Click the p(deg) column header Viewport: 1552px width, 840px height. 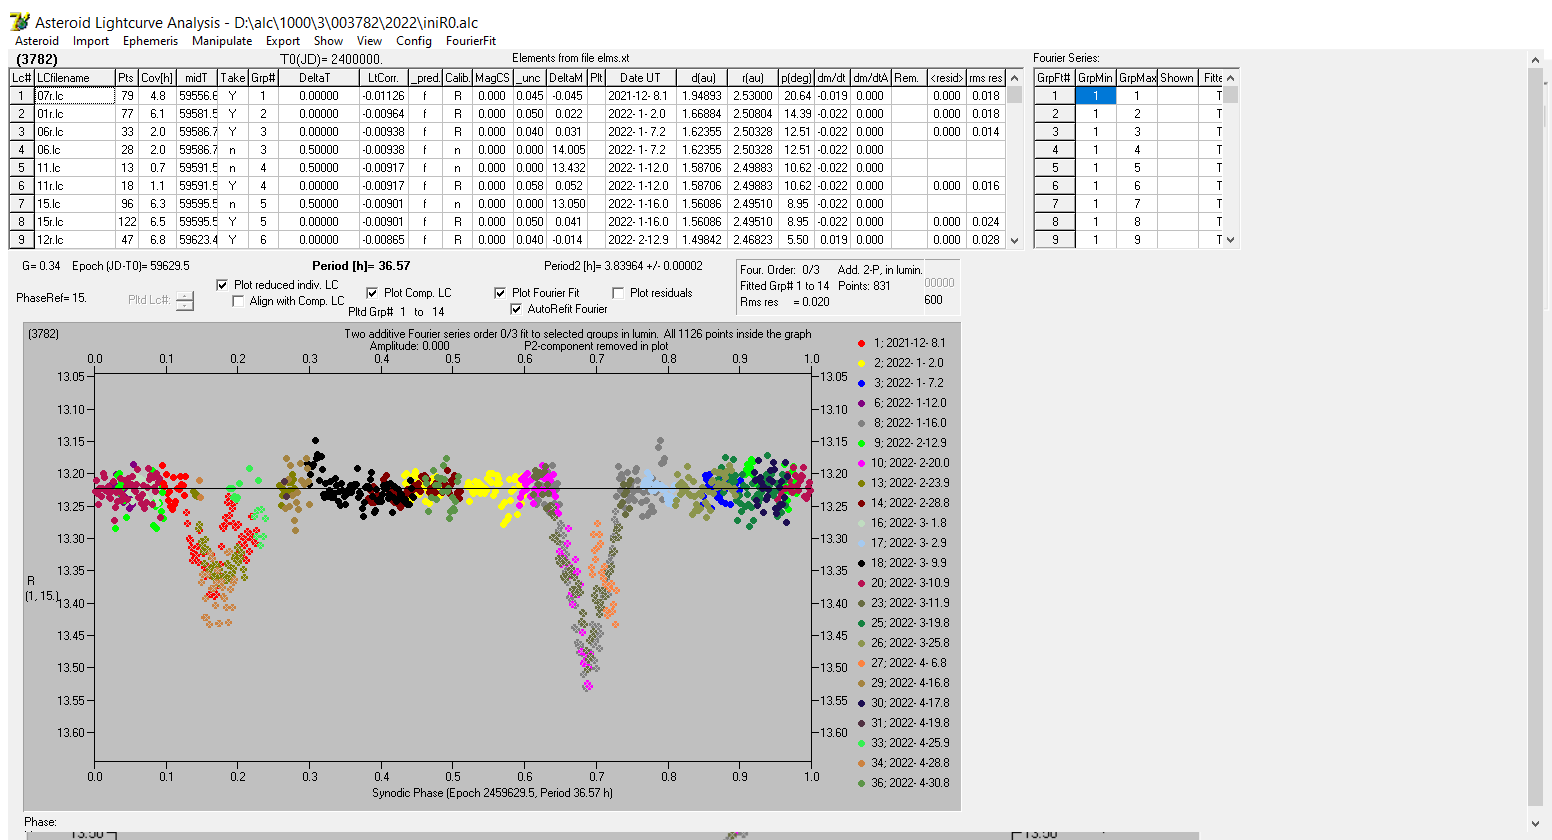click(x=796, y=78)
